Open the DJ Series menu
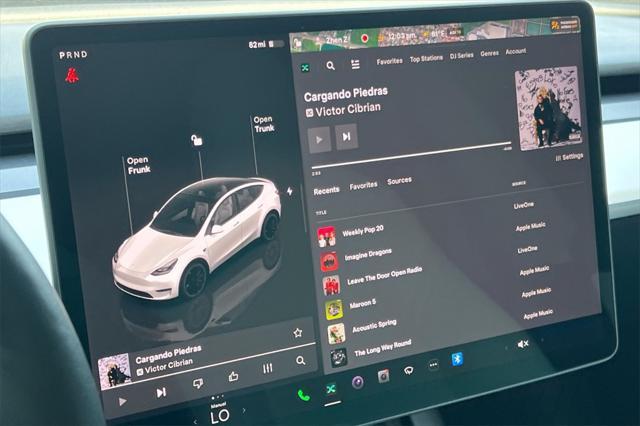The image size is (640, 426). point(462,55)
